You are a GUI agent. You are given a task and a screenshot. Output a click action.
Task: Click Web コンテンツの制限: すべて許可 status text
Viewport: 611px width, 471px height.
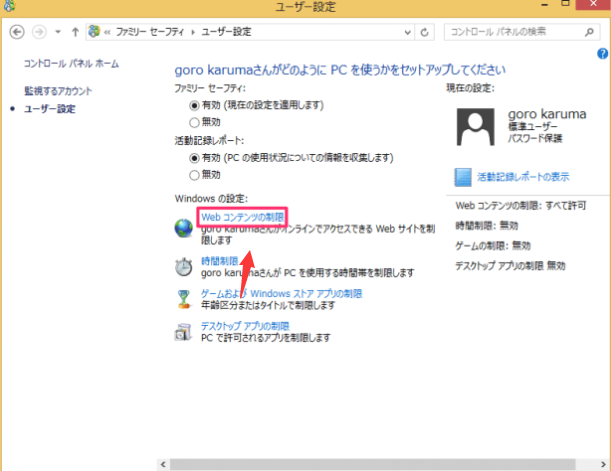pos(521,206)
